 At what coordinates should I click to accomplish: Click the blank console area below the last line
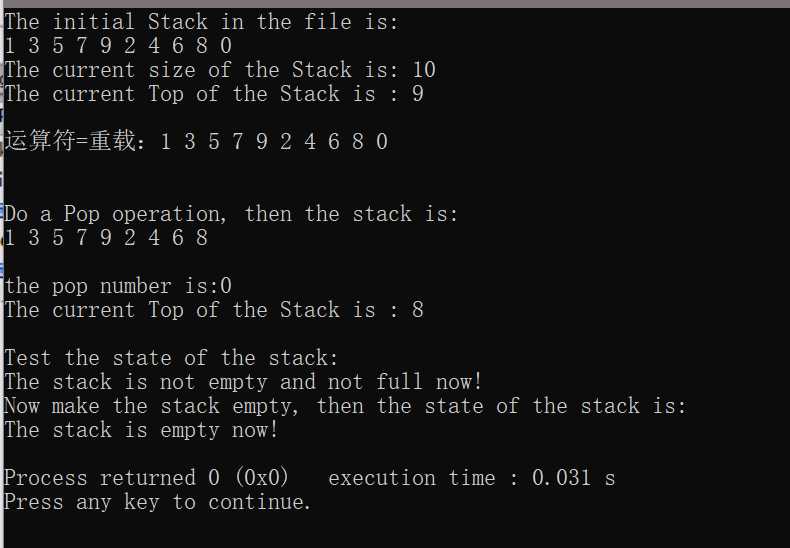[395, 531]
